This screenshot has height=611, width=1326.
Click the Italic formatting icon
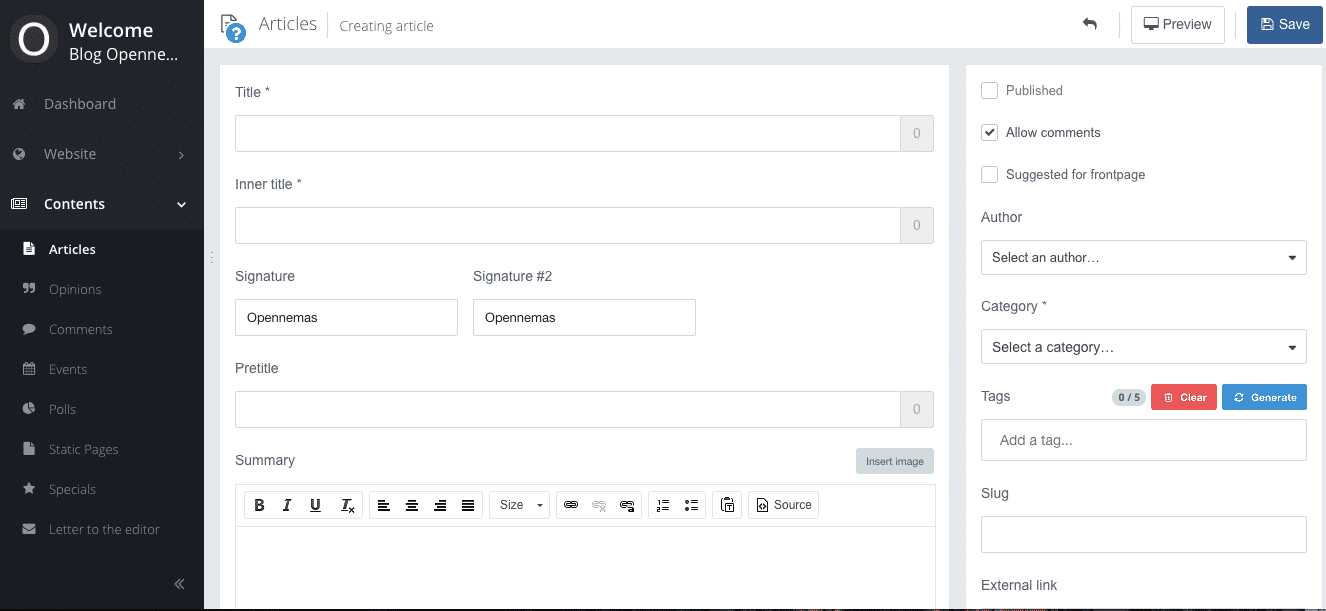287,505
